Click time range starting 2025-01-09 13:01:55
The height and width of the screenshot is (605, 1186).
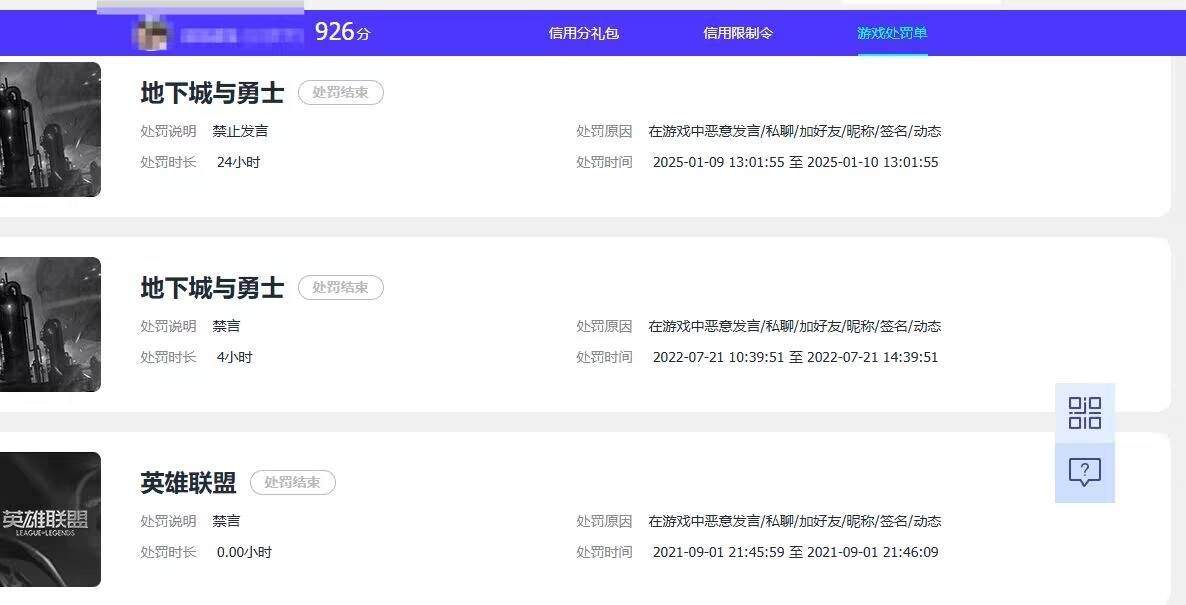pos(796,162)
